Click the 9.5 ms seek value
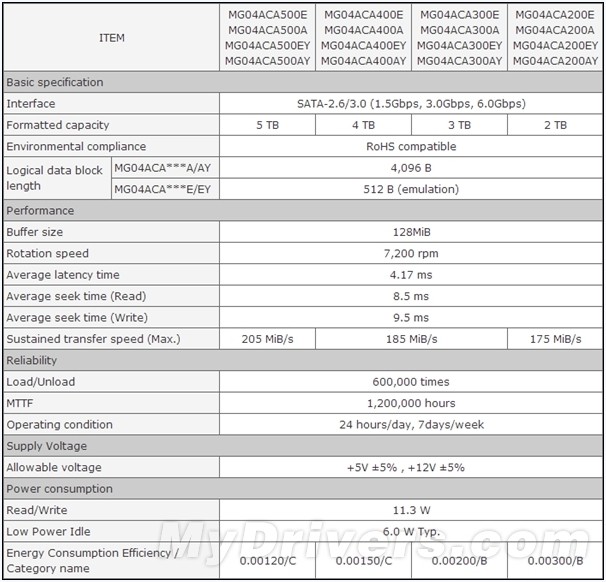The width and height of the screenshot is (606, 582). pos(411,318)
